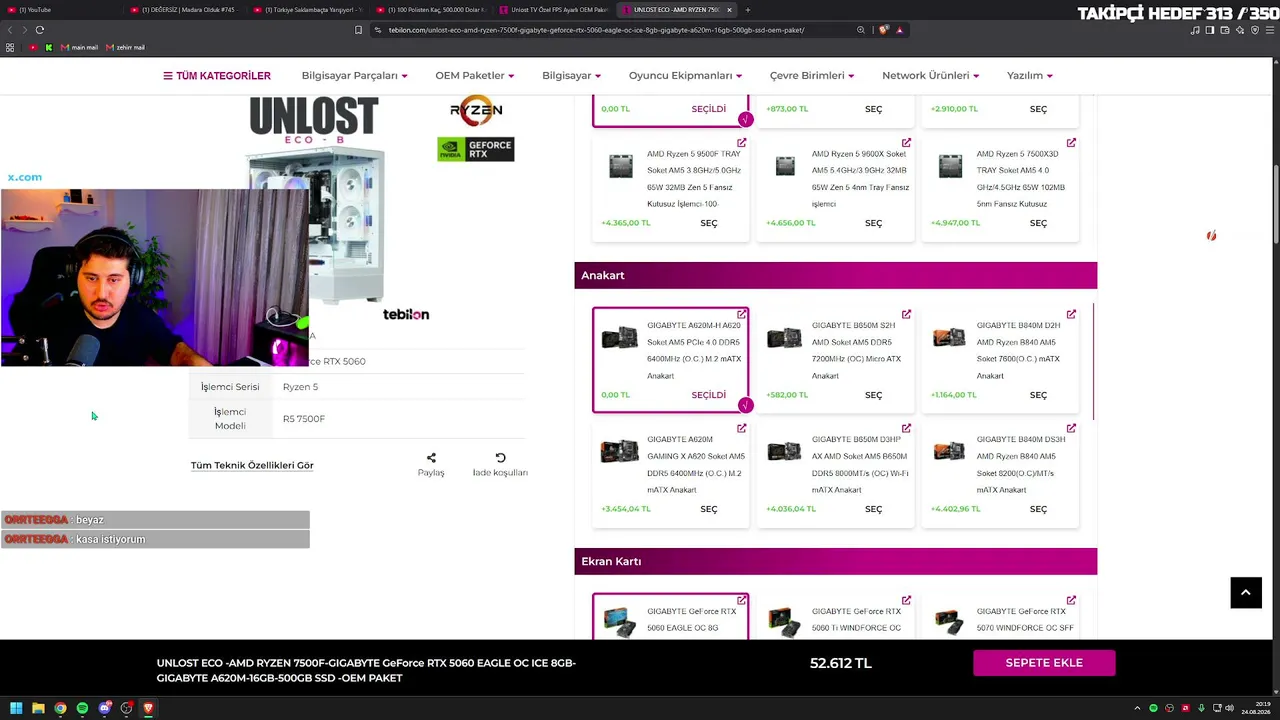
Task: Select the B650M D3HP AX motherboard
Action: coord(873,509)
